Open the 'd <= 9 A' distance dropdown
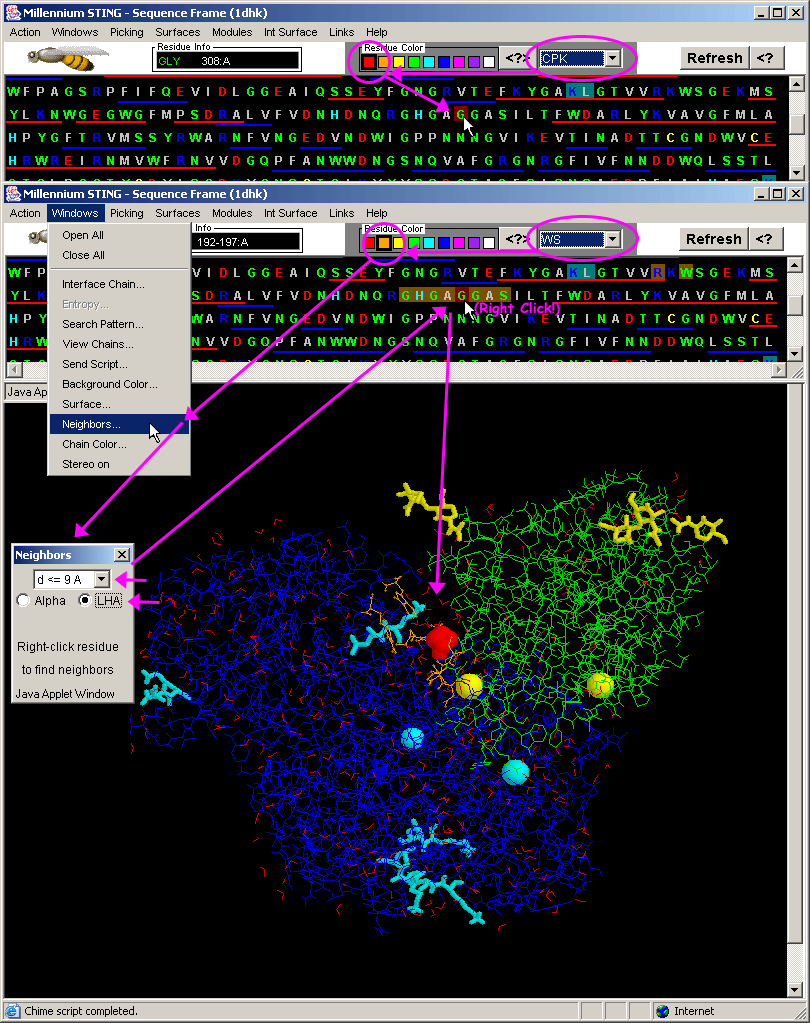 [x=102, y=579]
